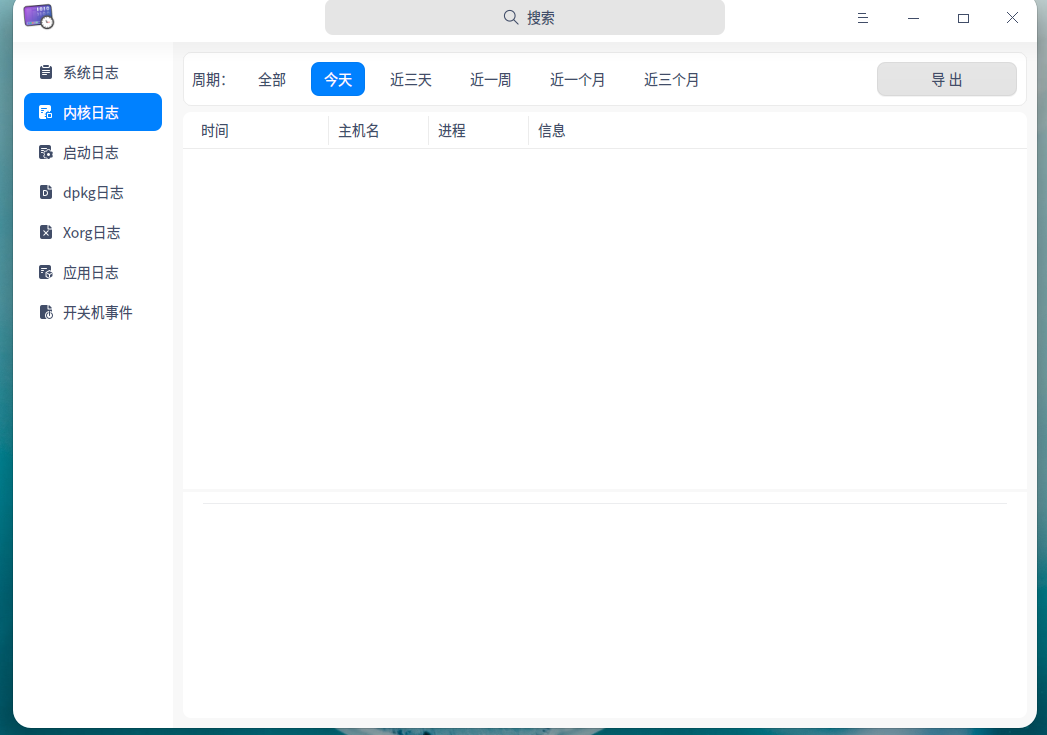Click the 导出 export button

[x=946, y=79]
